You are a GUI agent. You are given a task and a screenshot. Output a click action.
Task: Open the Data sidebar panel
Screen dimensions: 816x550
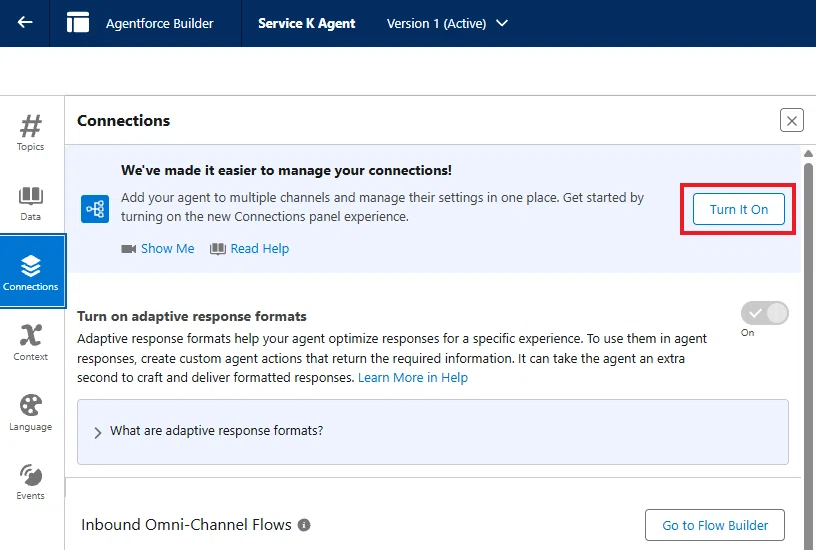point(31,203)
